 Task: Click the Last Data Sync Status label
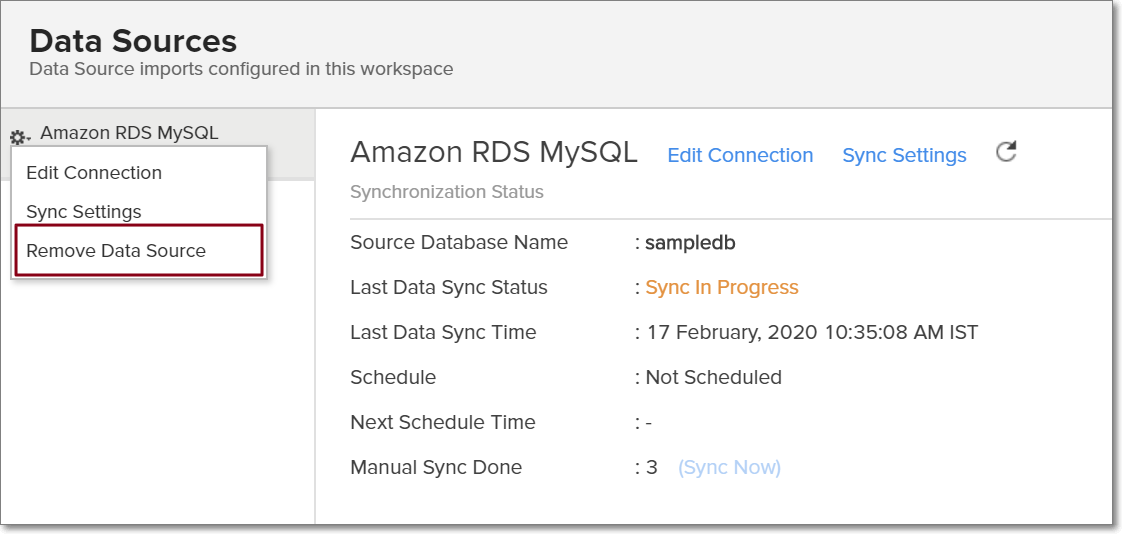[x=449, y=287]
